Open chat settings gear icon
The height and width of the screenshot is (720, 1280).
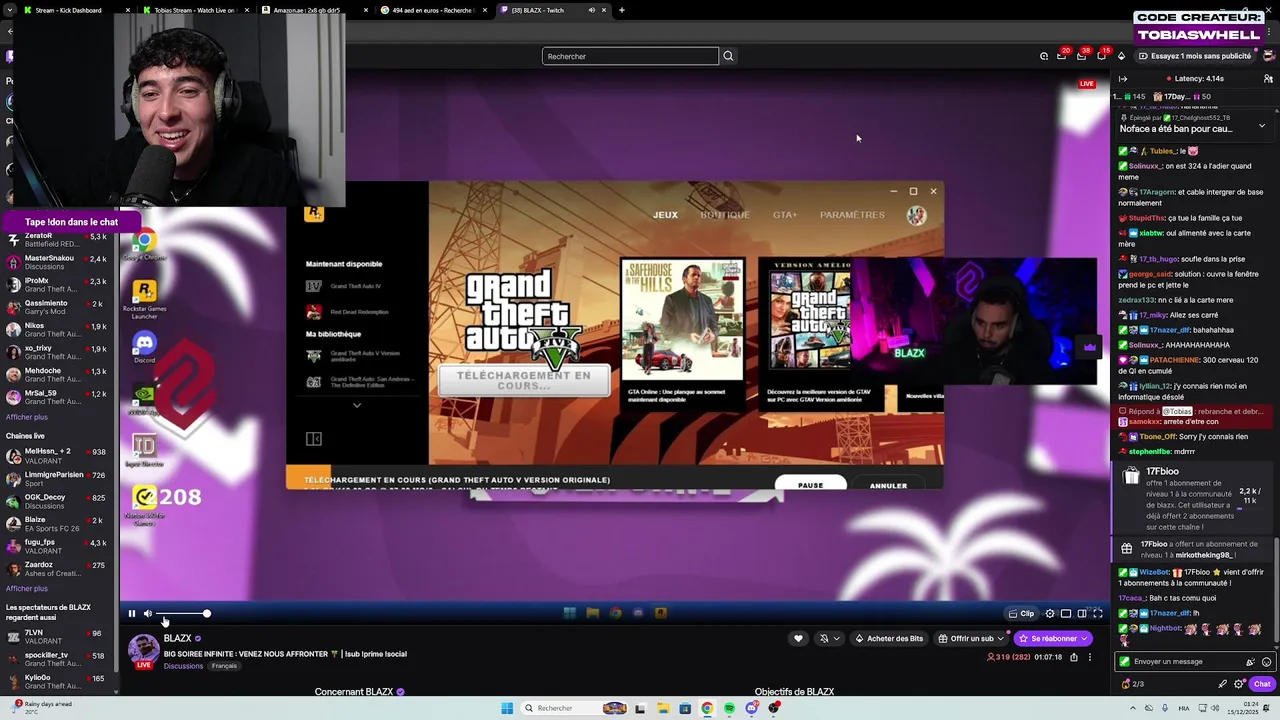pos(1239,684)
